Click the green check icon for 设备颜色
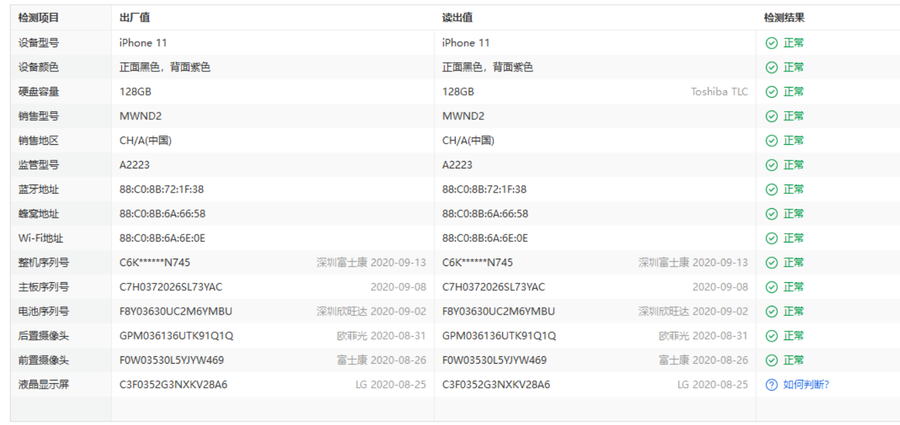900x425 pixels. click(x=771, y=67)
